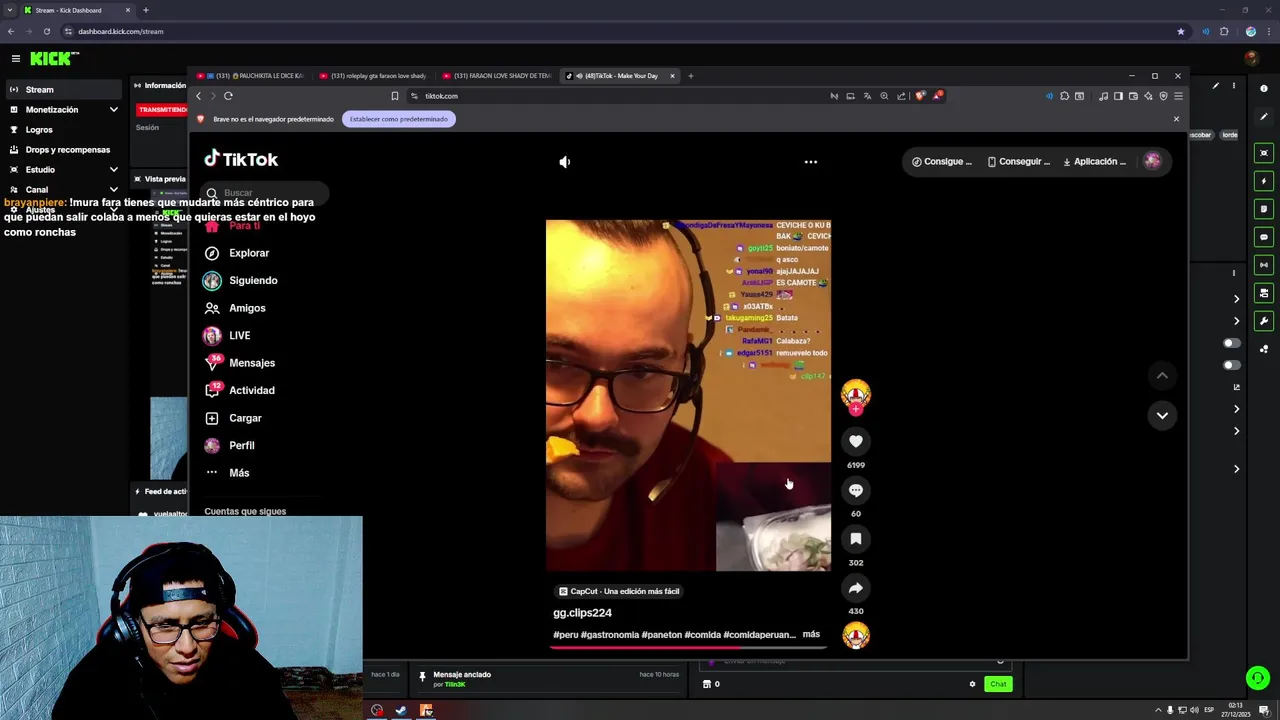1280x720 pixels.
Task: Click the Kick dashboard info icon
Action: click(x=1264, y=89)
